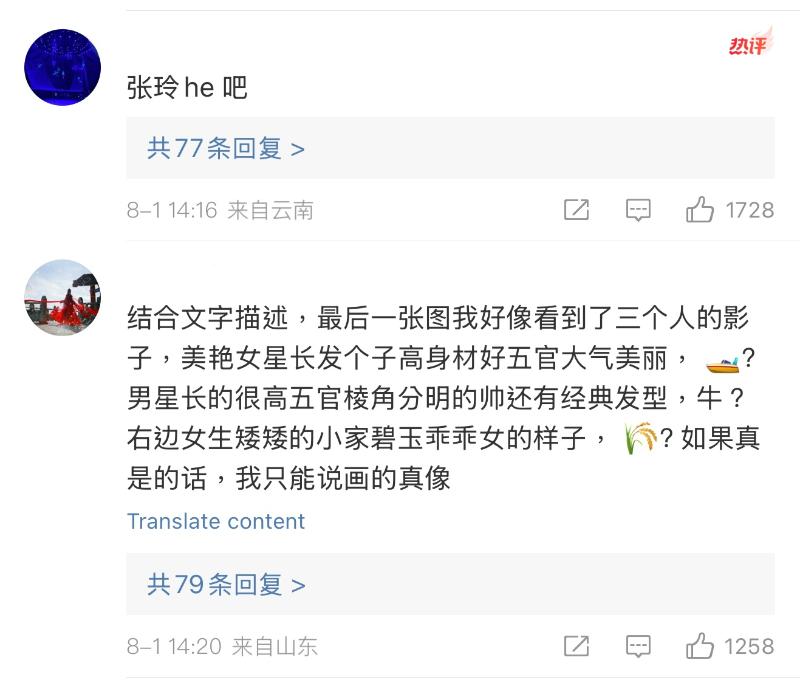Expand the 共77条回复 replies
Viewport: 800px width, 694px height.
tap(226, 149)
